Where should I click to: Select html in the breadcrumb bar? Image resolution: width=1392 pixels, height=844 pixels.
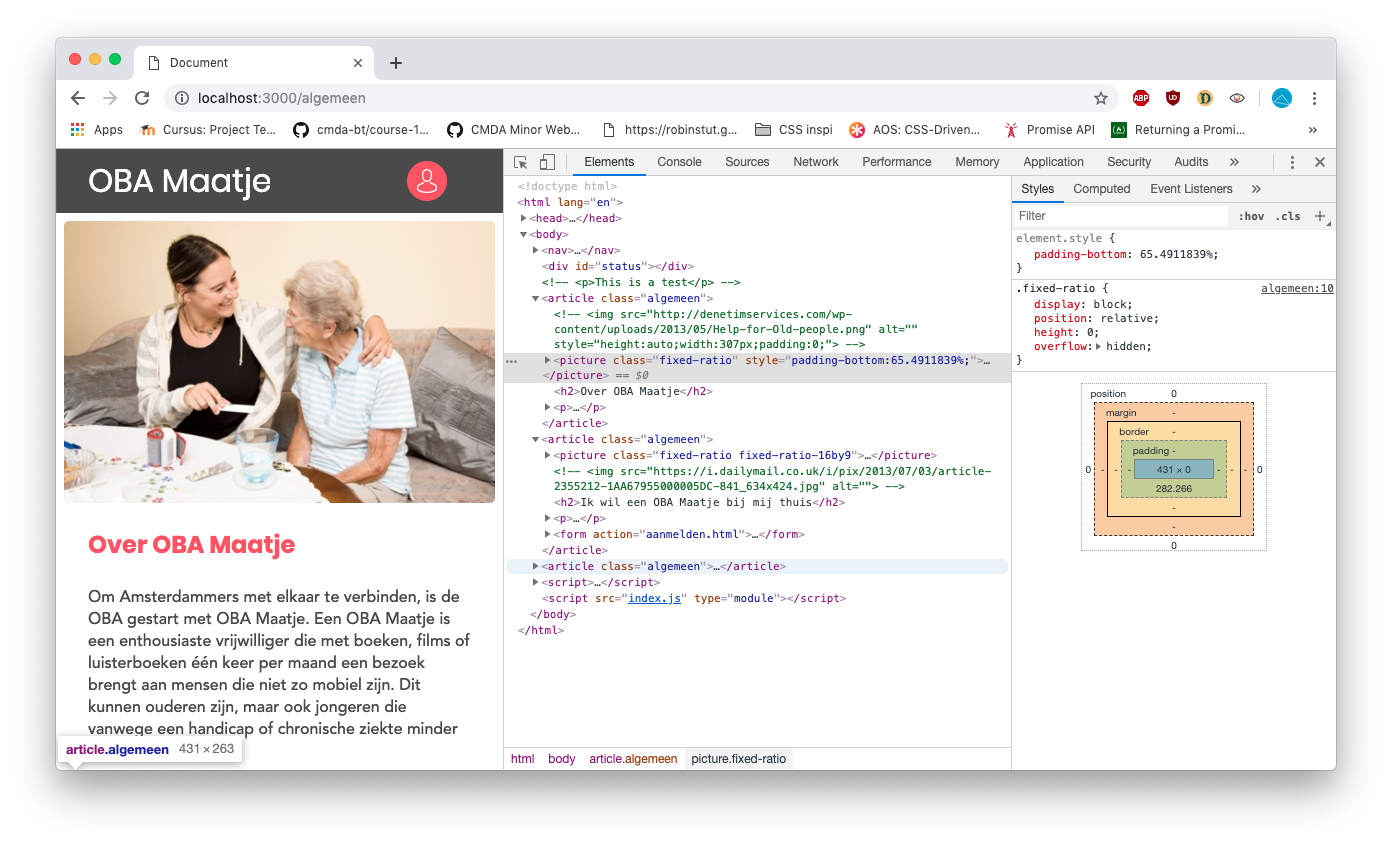coord(523,759)
